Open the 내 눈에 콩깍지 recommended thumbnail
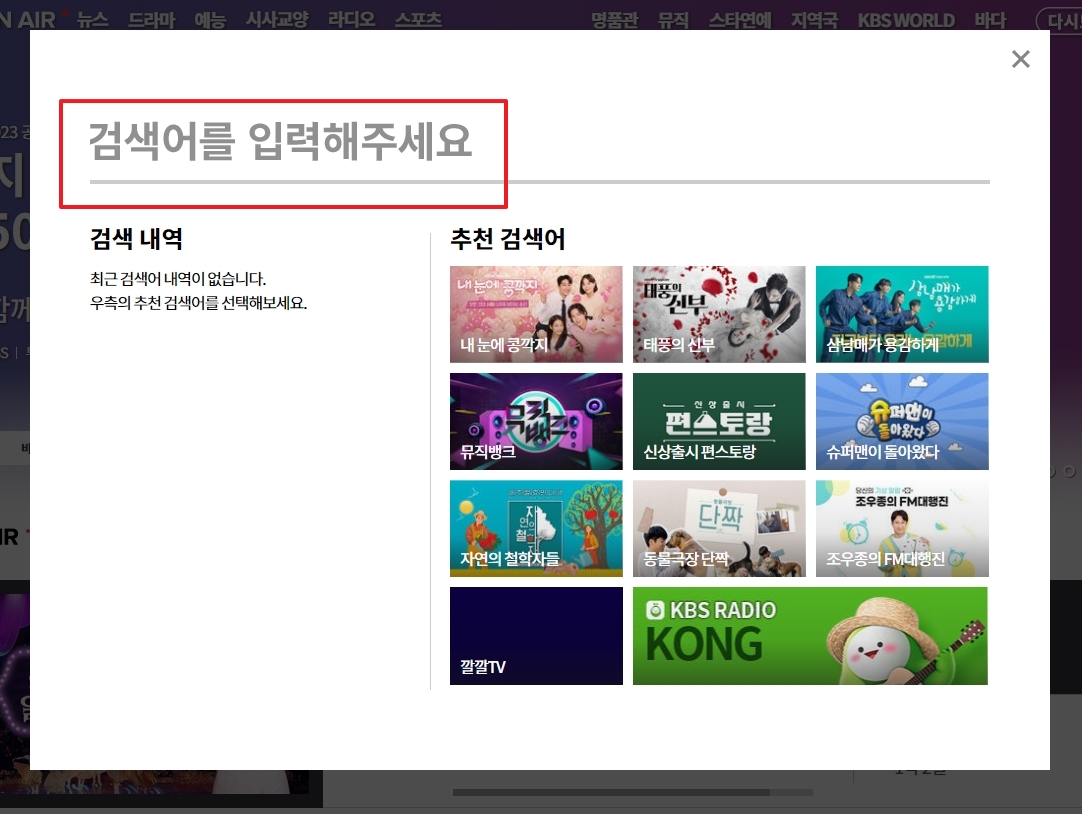Viewport: 1082px width, 814px height. (x=536, y=314)
